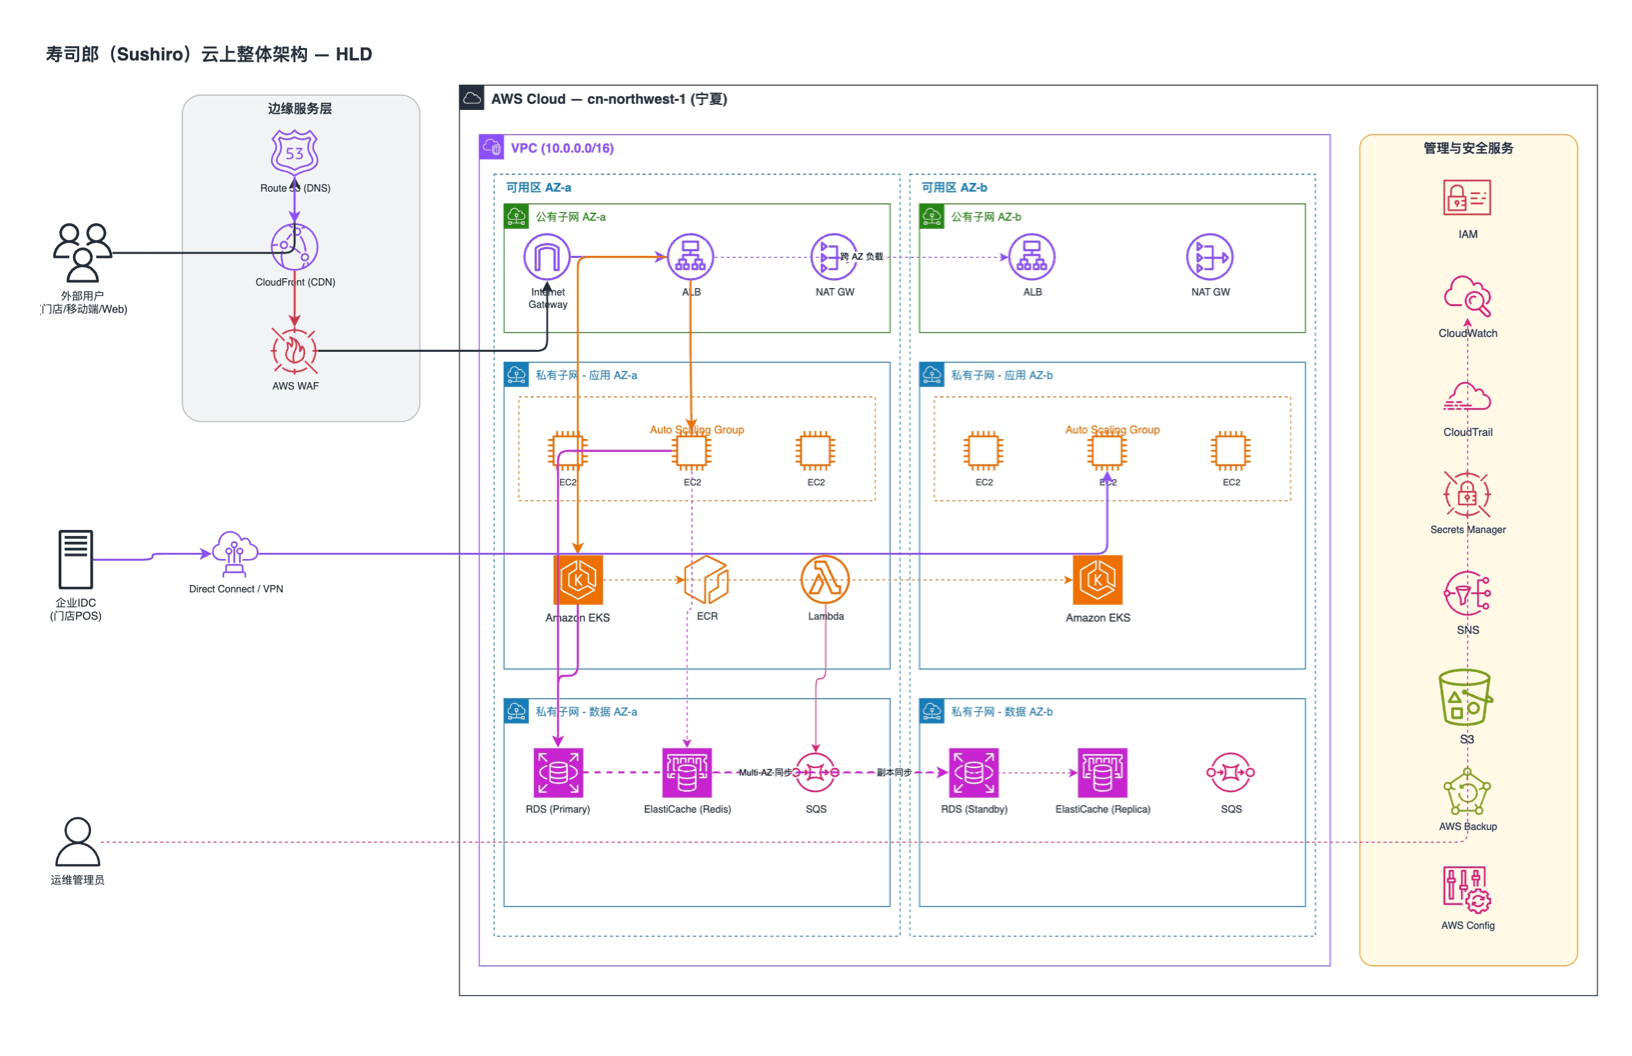This screenshot has height=1056, width=1632.
Task: Select the "ElastiCache (Redis)" caption
Action: tap(687, 809)
